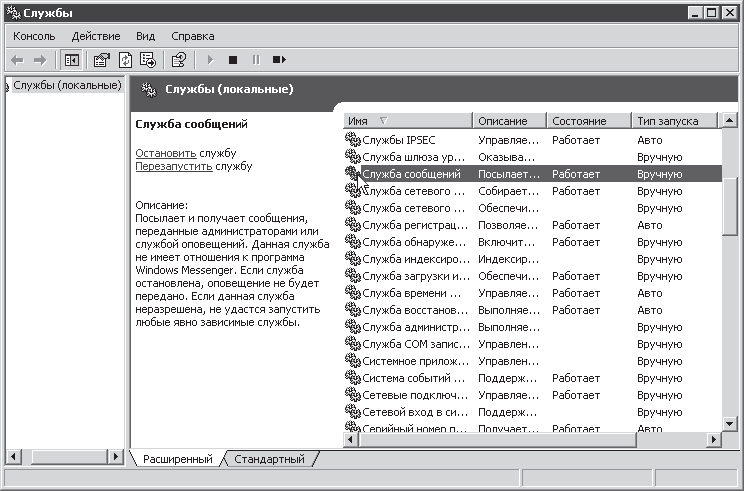Toggle the console tree show/hide button
The image size is (744, 491).
tap(71, 60)
